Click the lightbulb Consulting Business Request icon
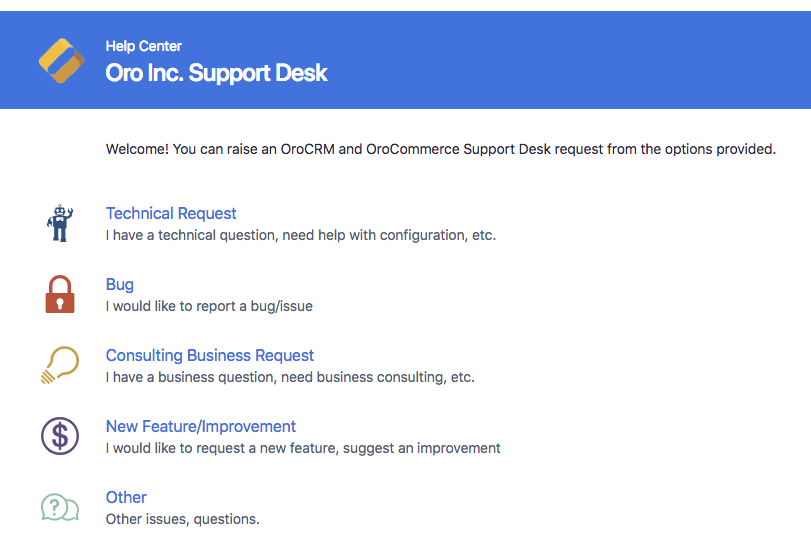 60,365
